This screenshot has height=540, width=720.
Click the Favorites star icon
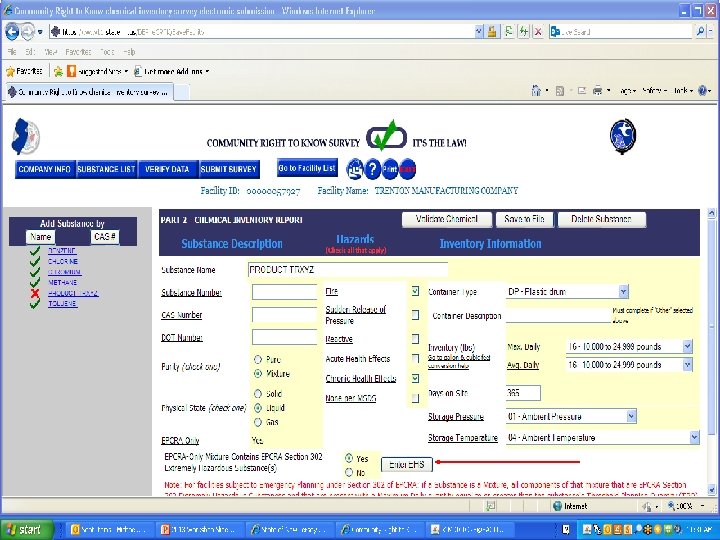pos(10,72)
